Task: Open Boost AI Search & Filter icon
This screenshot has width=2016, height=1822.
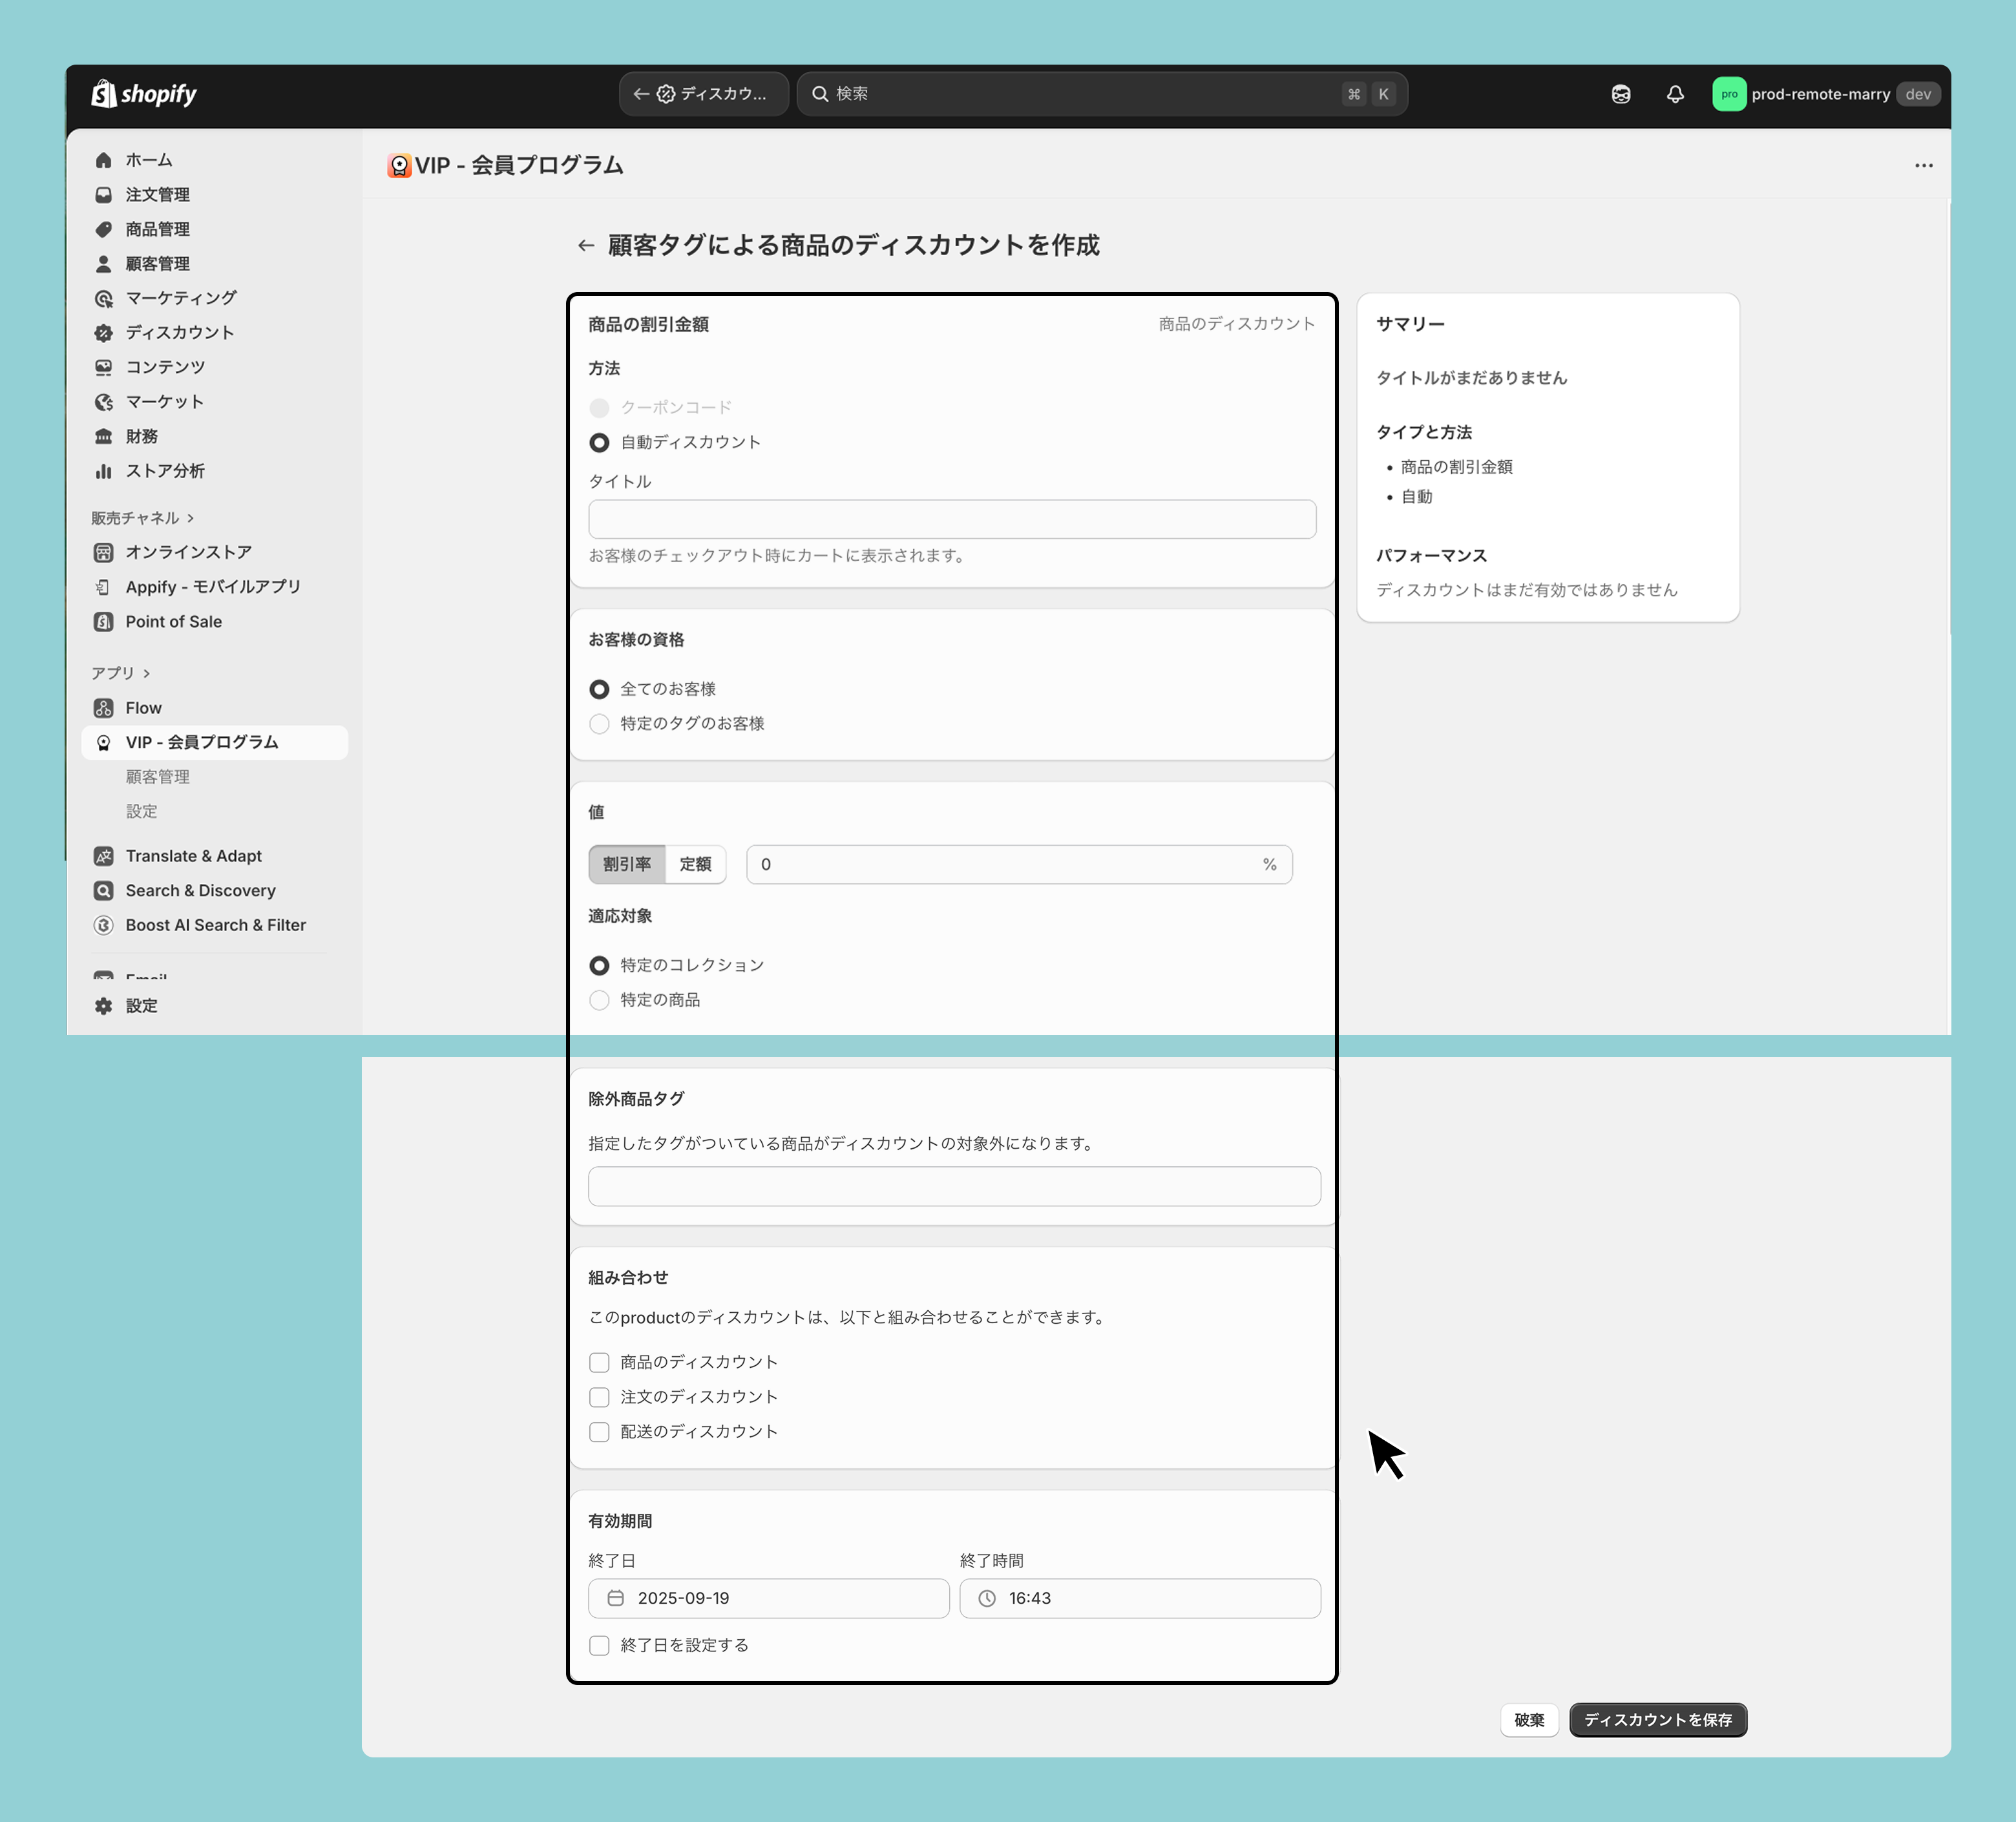Action: click(x=103, y=925)
